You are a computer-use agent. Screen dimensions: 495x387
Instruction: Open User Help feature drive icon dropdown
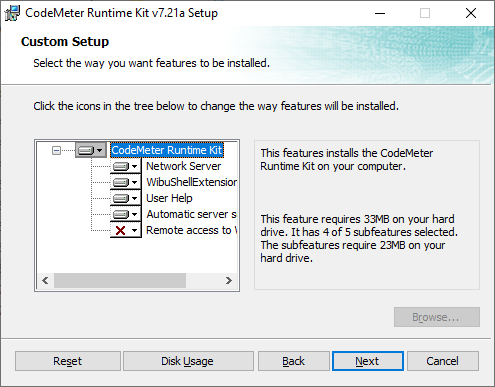[126, 198]
